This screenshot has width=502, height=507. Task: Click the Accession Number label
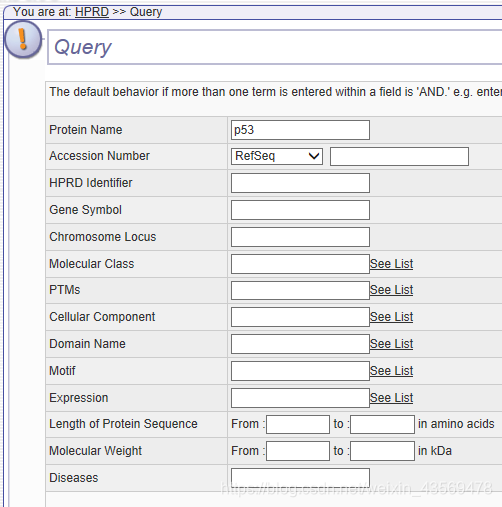99,156
